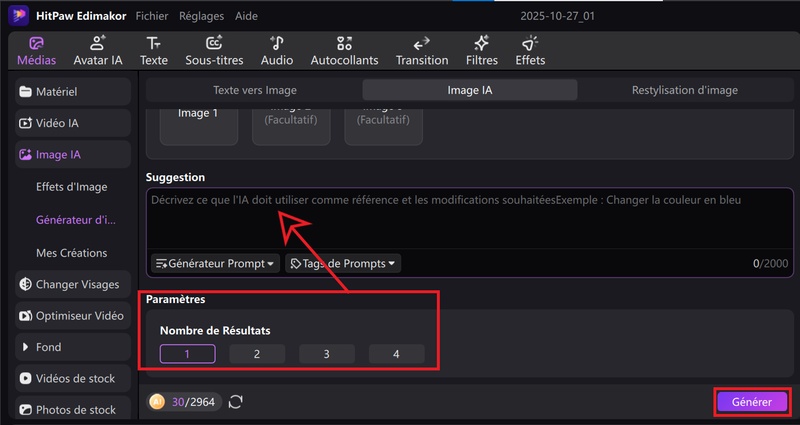Open the Réglages menu
The height and width of the screenshot is (425, 800).
(201, 17)
